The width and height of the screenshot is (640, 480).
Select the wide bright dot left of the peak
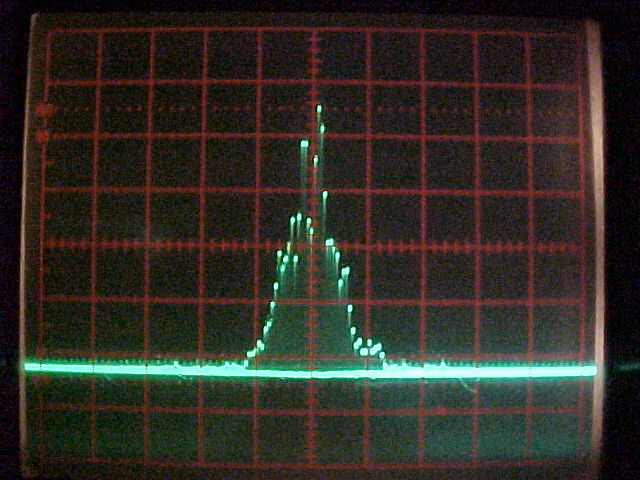coord(304,143)
